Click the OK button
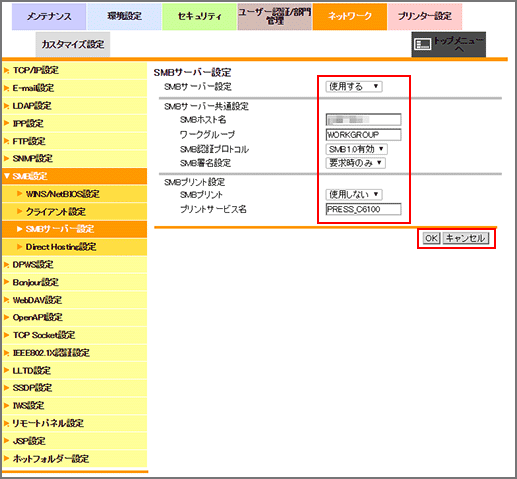 click(x=431, y=238)
